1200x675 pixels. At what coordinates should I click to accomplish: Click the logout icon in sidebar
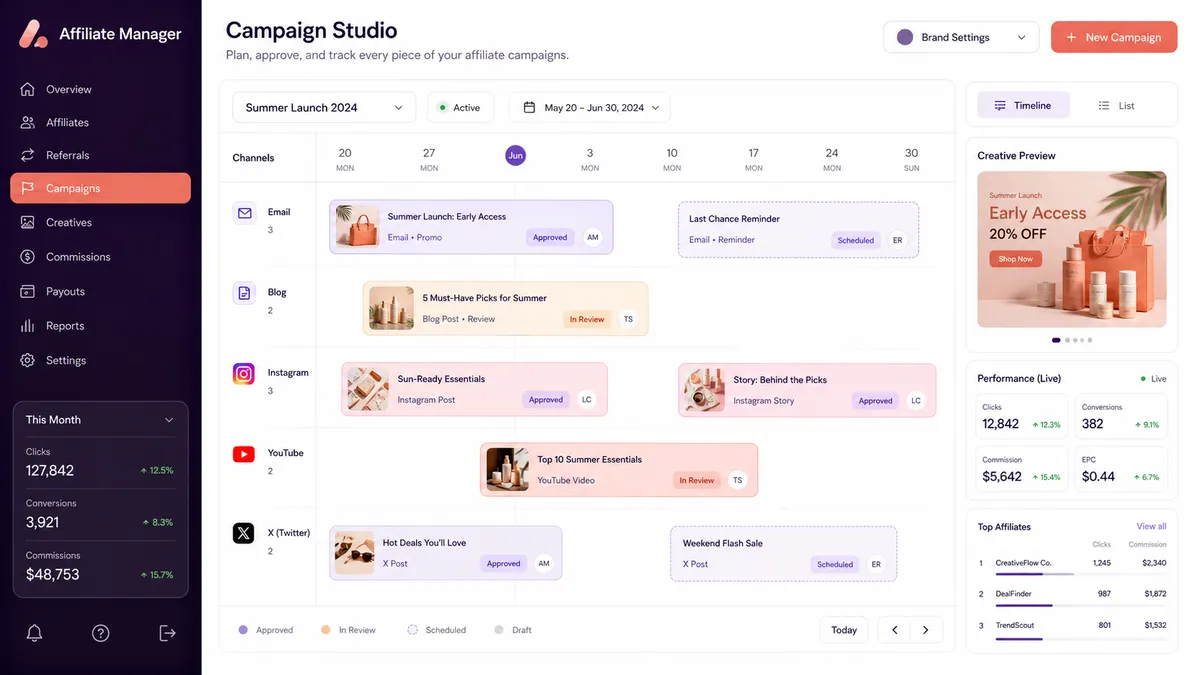pos(167,633)
